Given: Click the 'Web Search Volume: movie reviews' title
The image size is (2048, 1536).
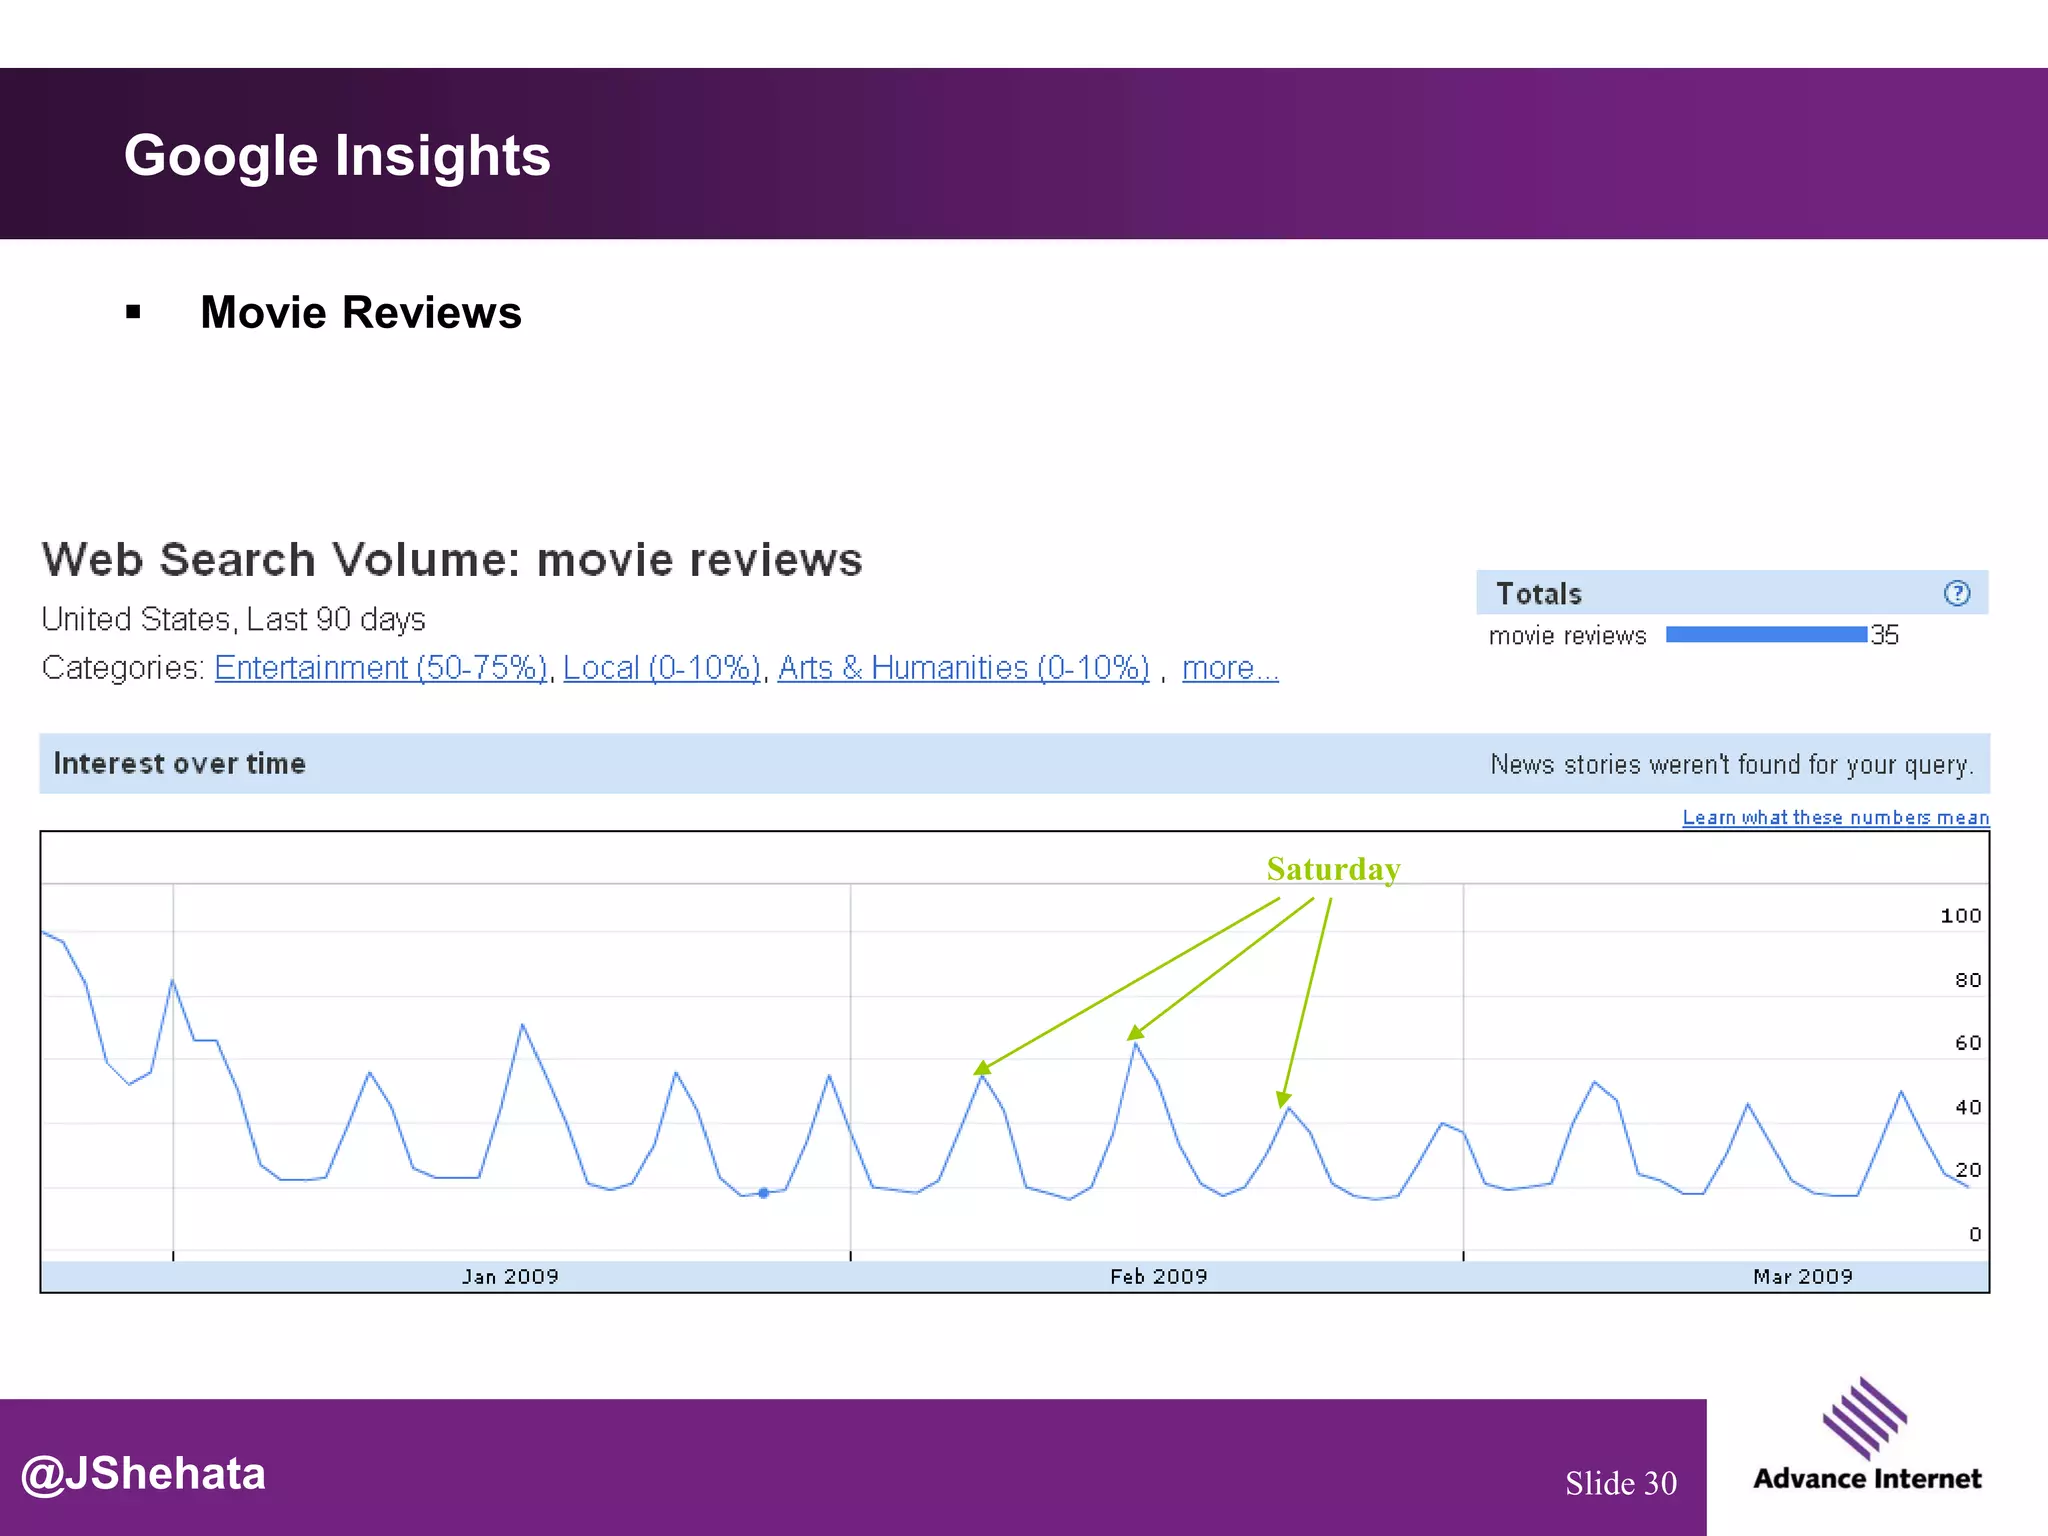Looking at the screenshot, I should click(x=452, y=559).
